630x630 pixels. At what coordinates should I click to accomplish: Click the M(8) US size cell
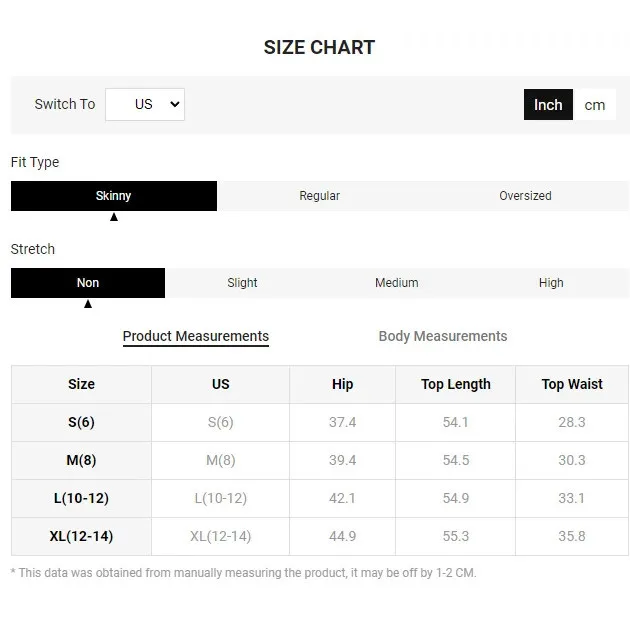tap(221, 460)
